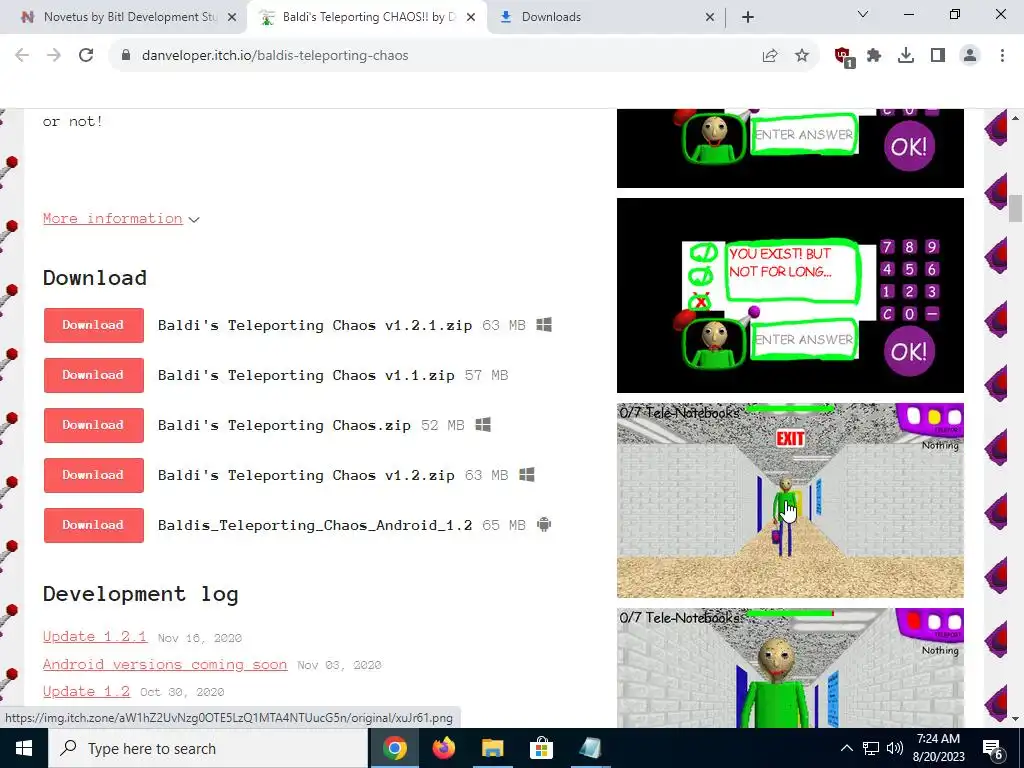
Task: Switch to the Baldi's Teleporting CHAOS tab
Action: (366, 17)
